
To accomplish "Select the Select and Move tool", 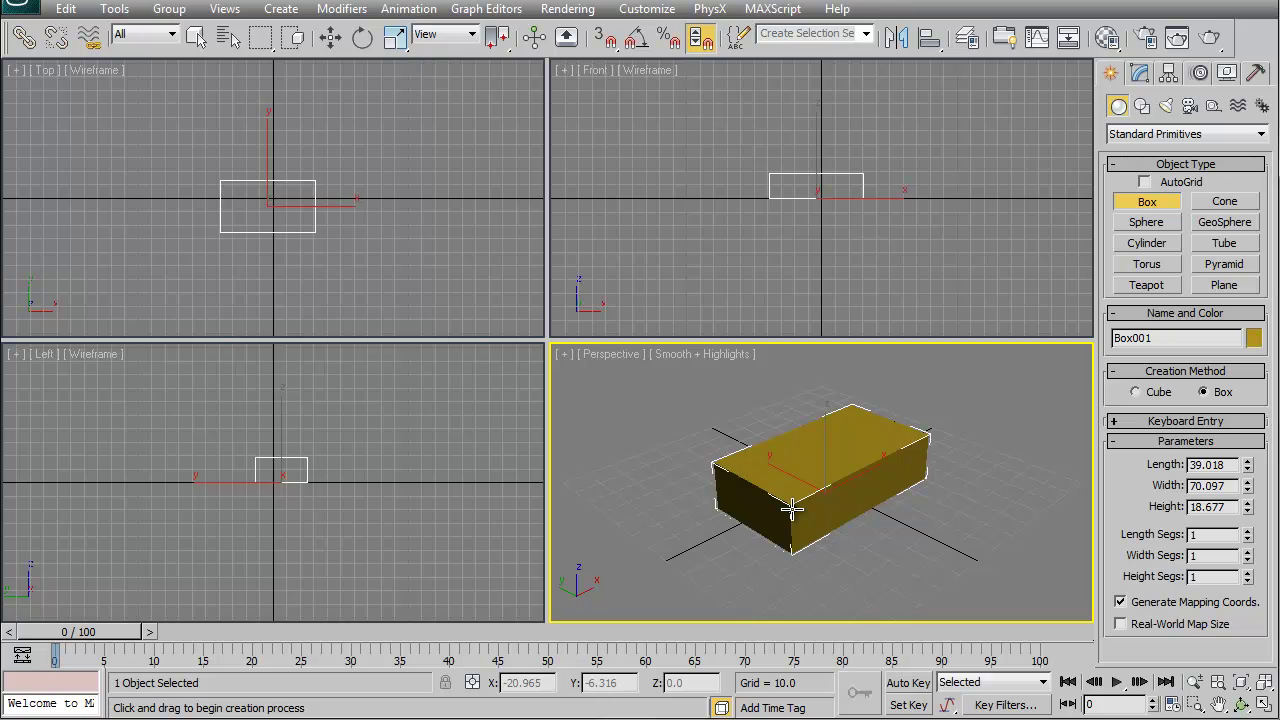I will (x=330, y=38).
